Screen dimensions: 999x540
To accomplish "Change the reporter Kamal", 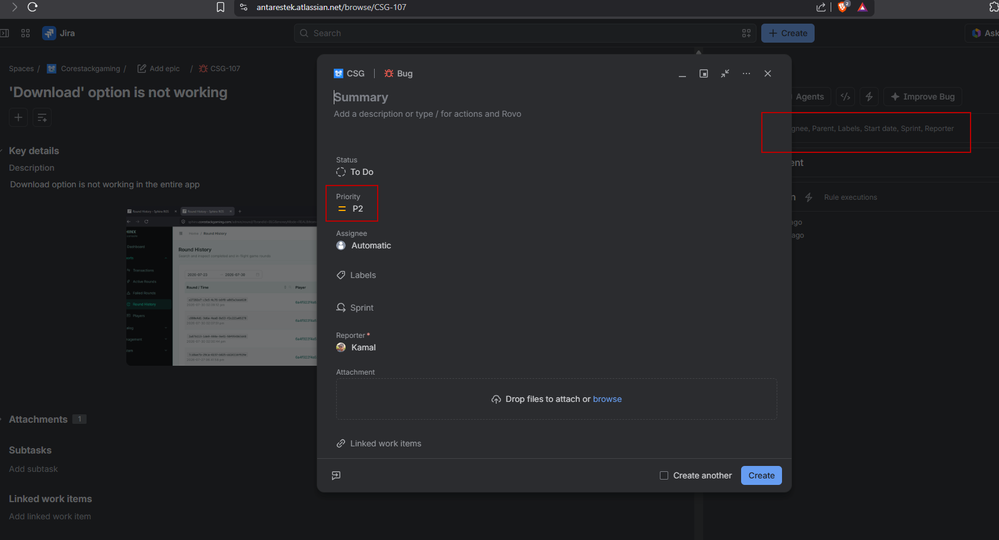I will coord(356,348).
